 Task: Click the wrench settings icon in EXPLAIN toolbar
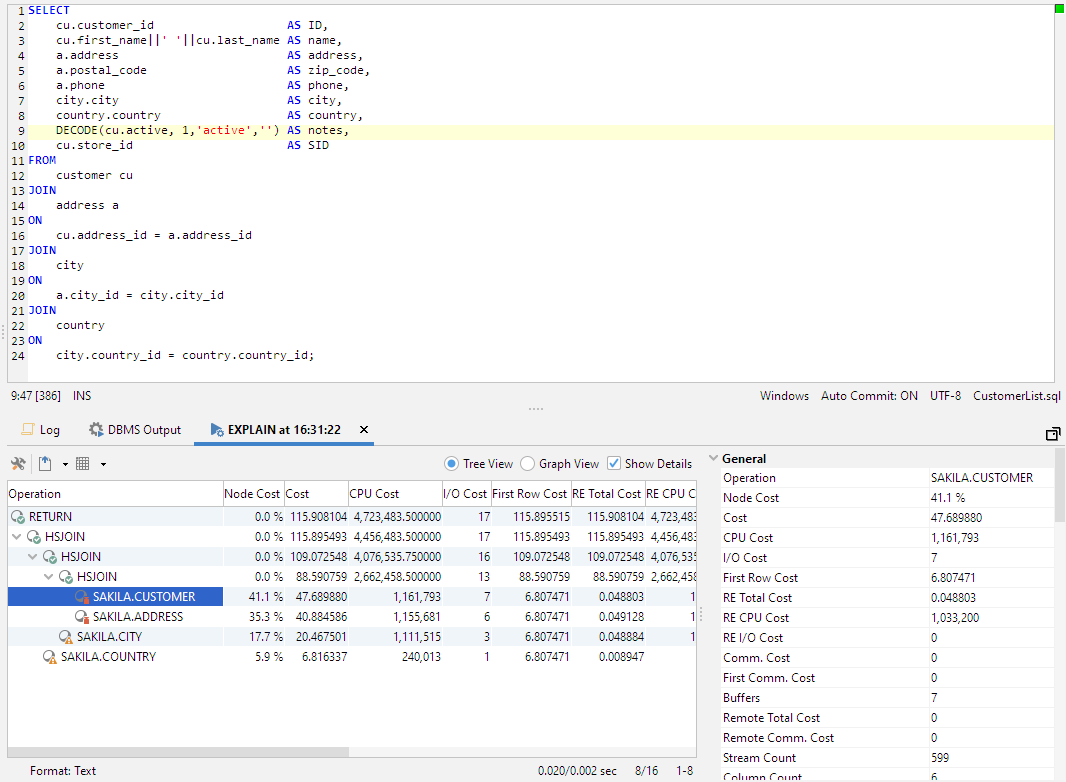pyautogui.click(x=17, y=463)
